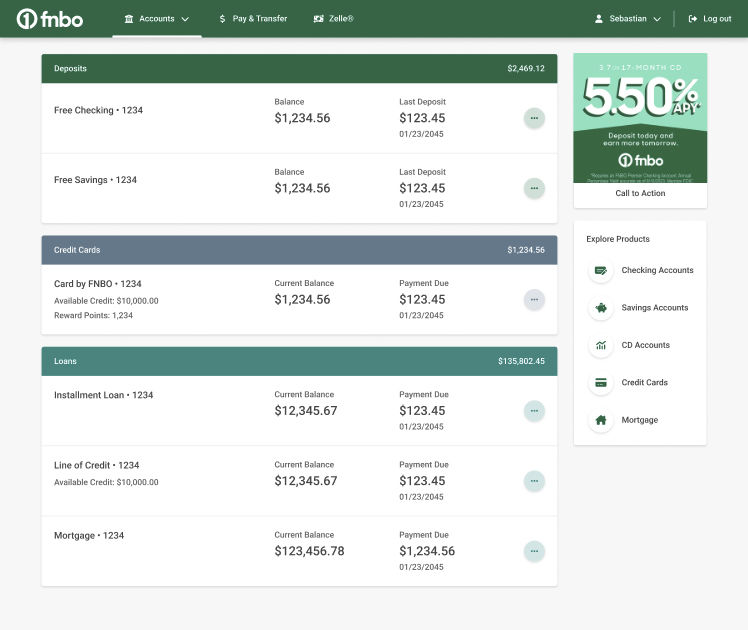The image size is (748, 630).
Task: Click the Mortgage house icon
Action: coord(601,420)
